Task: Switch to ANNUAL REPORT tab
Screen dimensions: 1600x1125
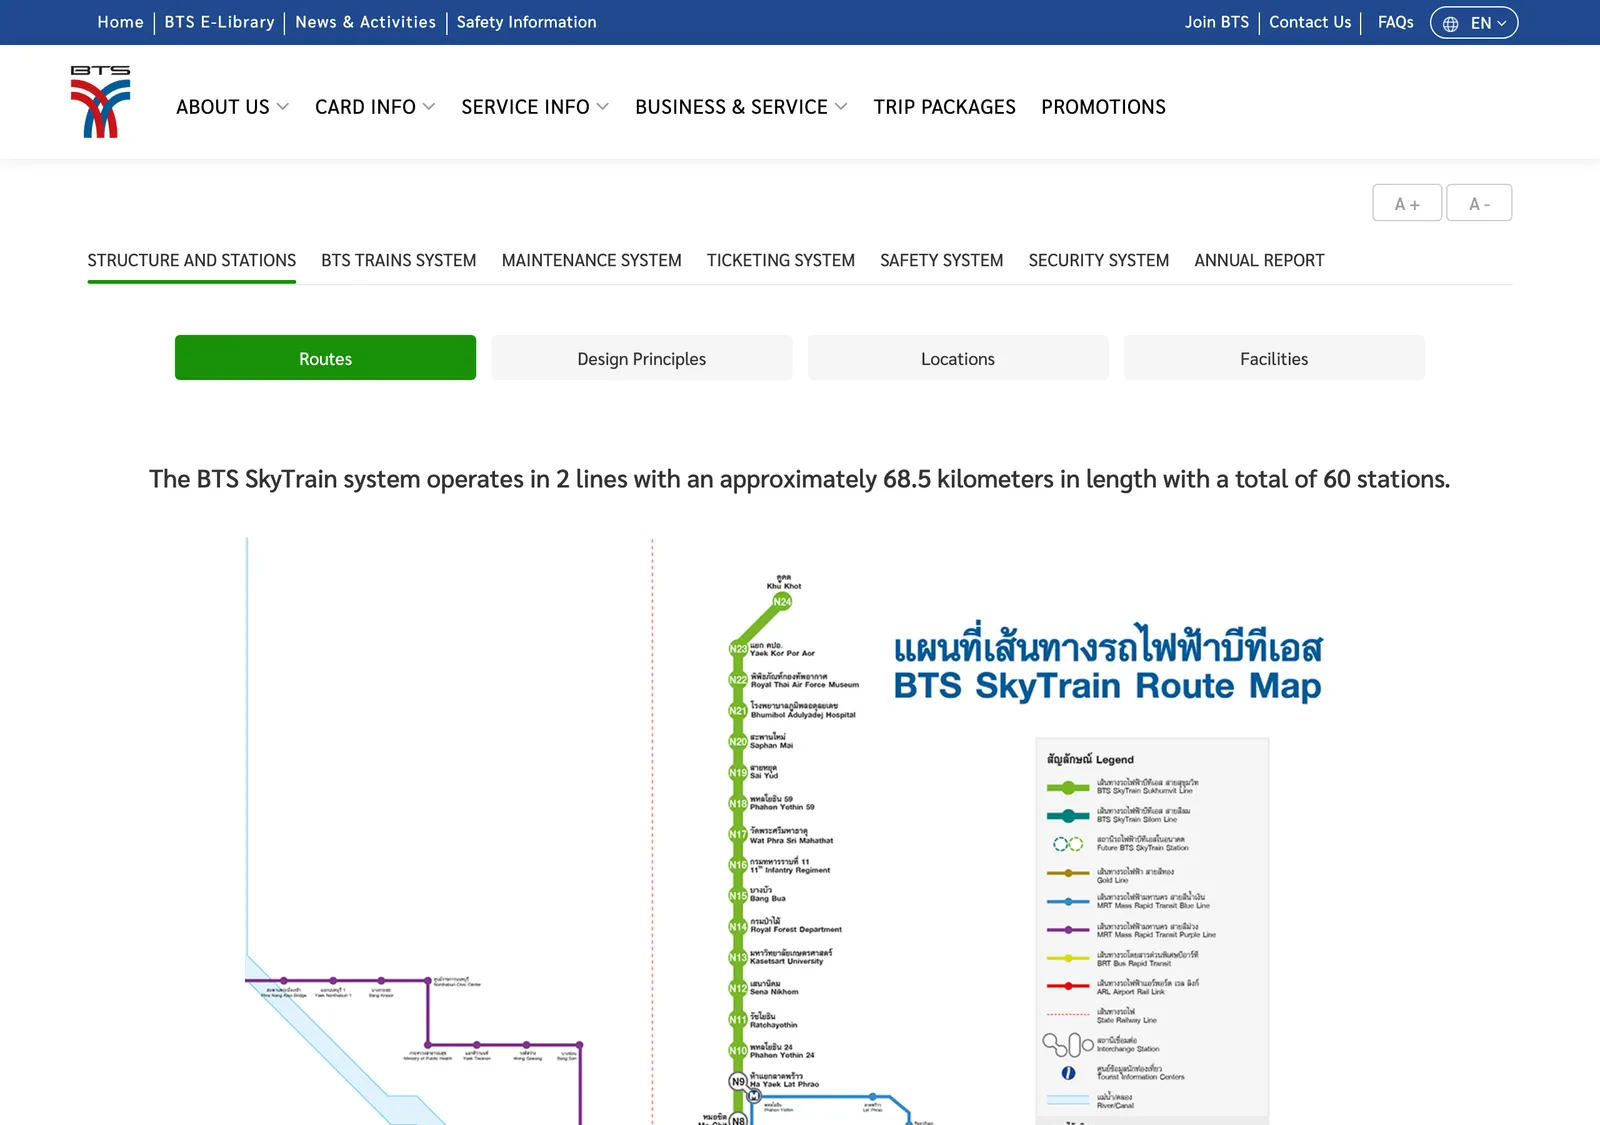Action: 1259,260
